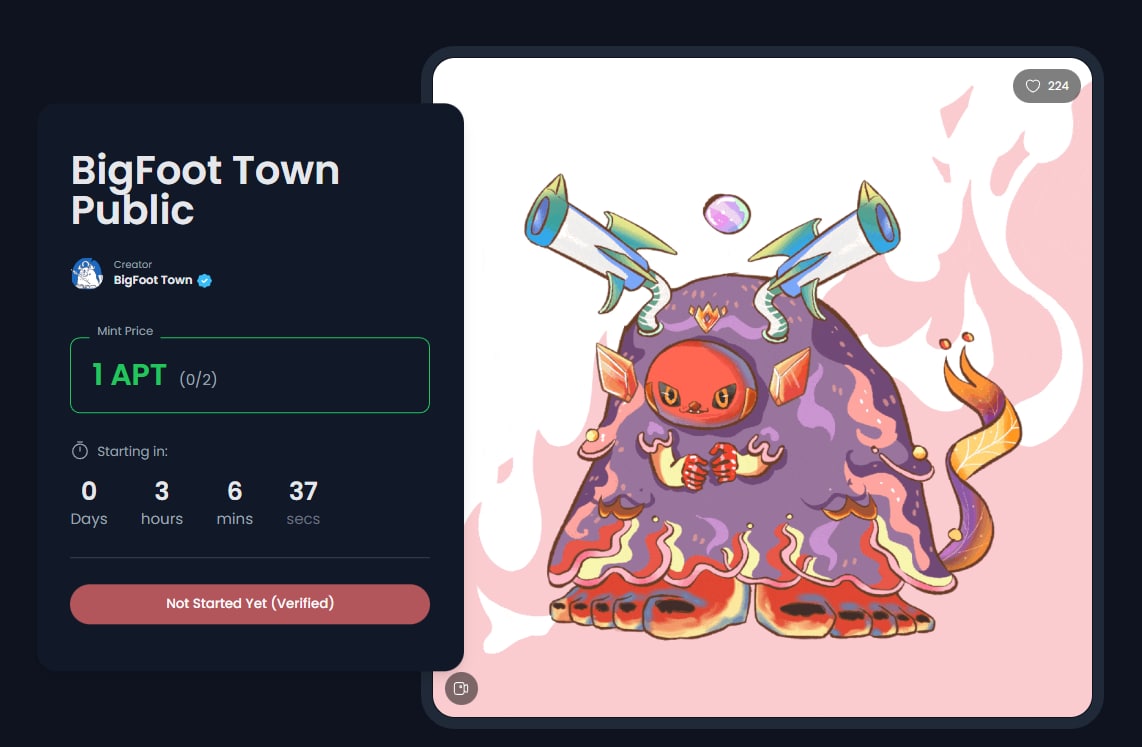This screenshot has width=1142, height=747.
Task: Click the stopwatch icon beside Starting in
Action: click(x=79, y=451)
